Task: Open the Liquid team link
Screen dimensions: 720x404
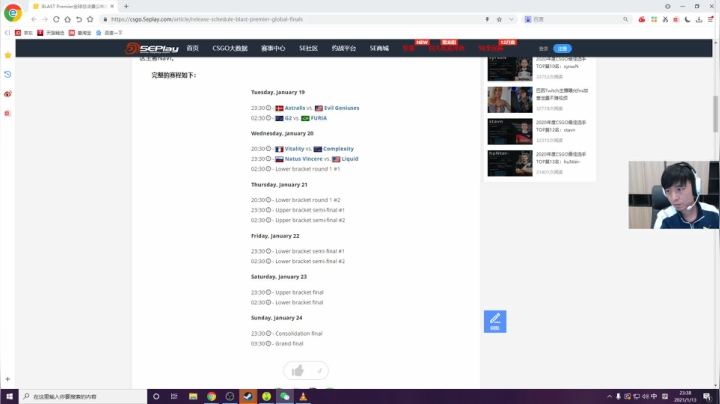Action: click(x=350, y=159)
